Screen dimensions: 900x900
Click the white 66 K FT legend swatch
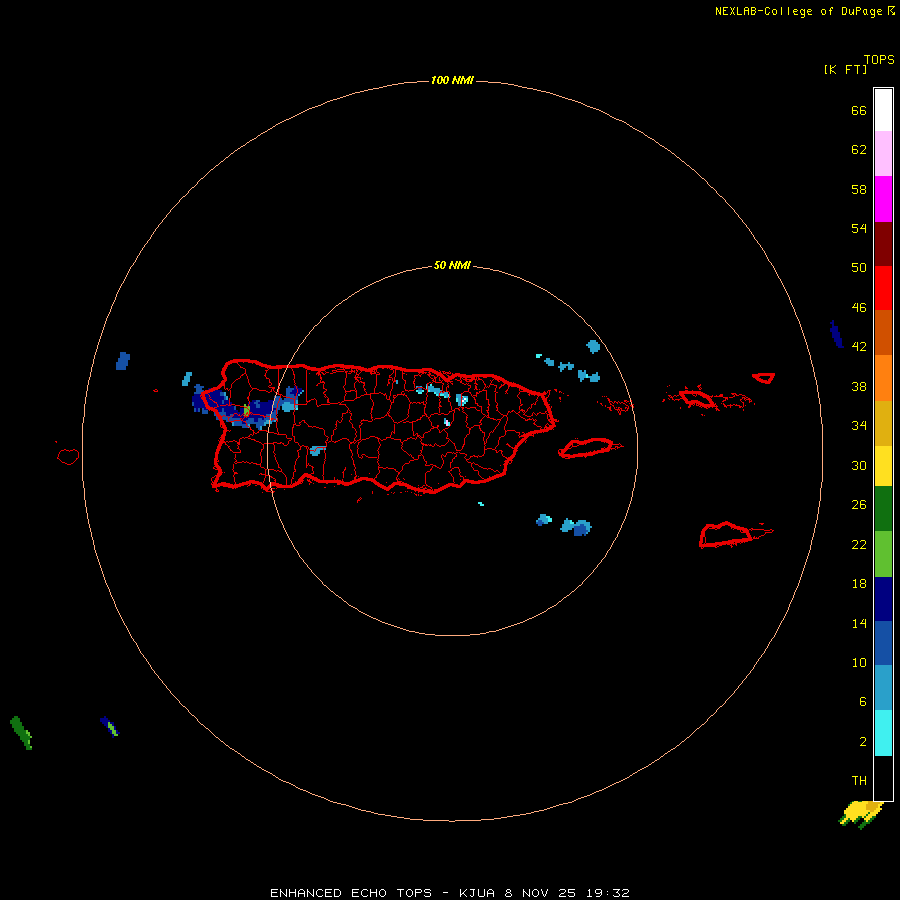point(883,110)
